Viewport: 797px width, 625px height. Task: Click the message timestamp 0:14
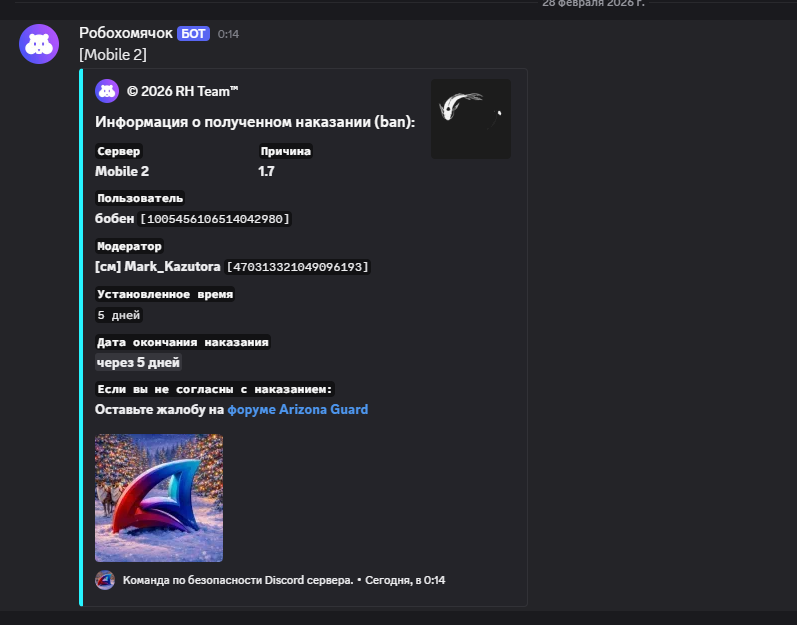[x=228, y=34]
